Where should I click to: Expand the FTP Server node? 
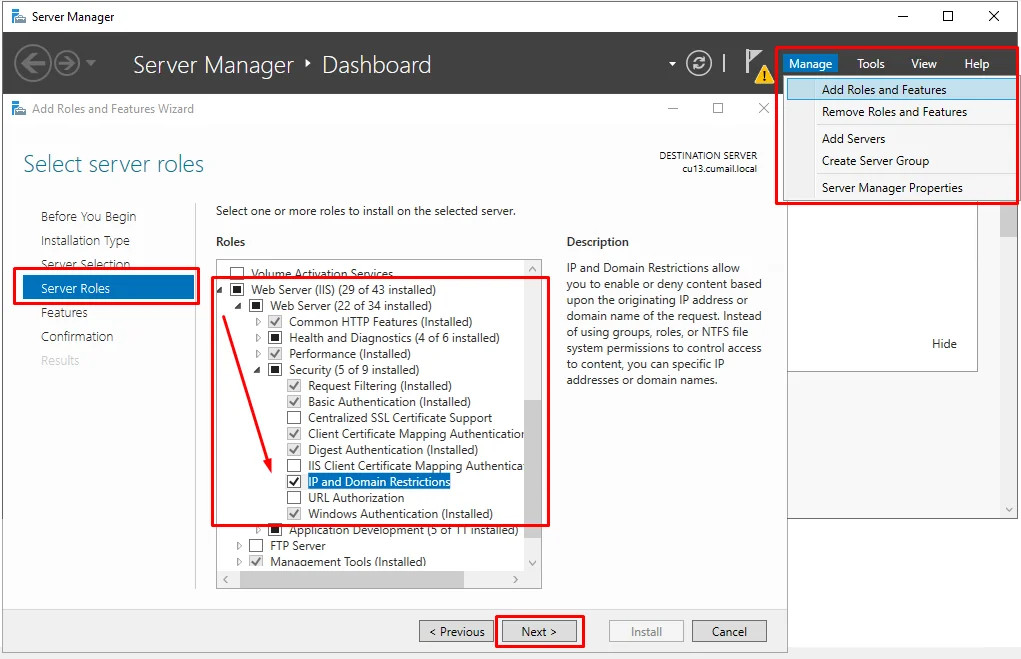click(x=239, y=546)
